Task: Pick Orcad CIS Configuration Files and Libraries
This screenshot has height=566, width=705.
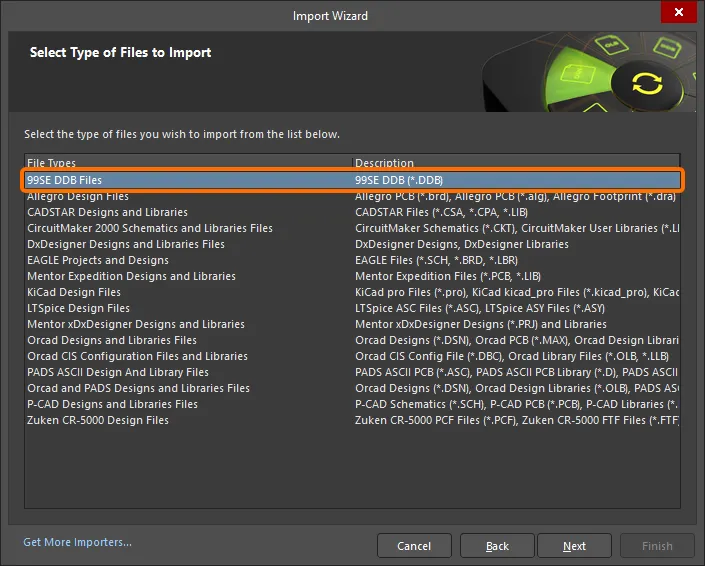Action: [137, 356]
